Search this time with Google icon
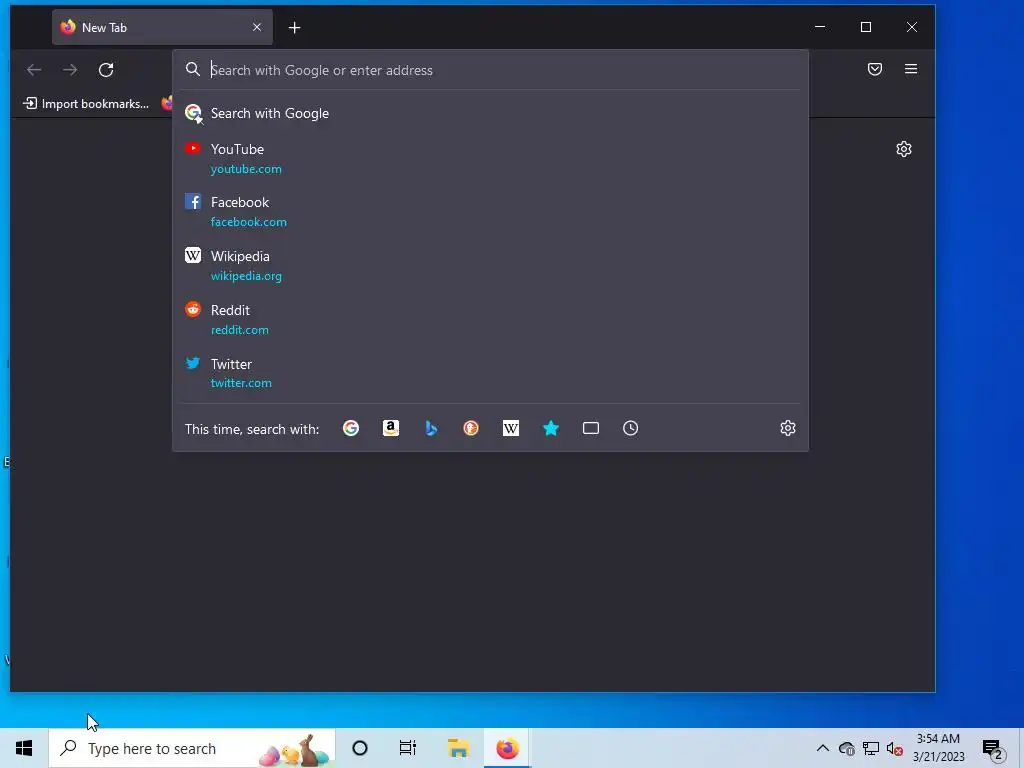This screenshot has width=1024, height=768. point(351,428)
